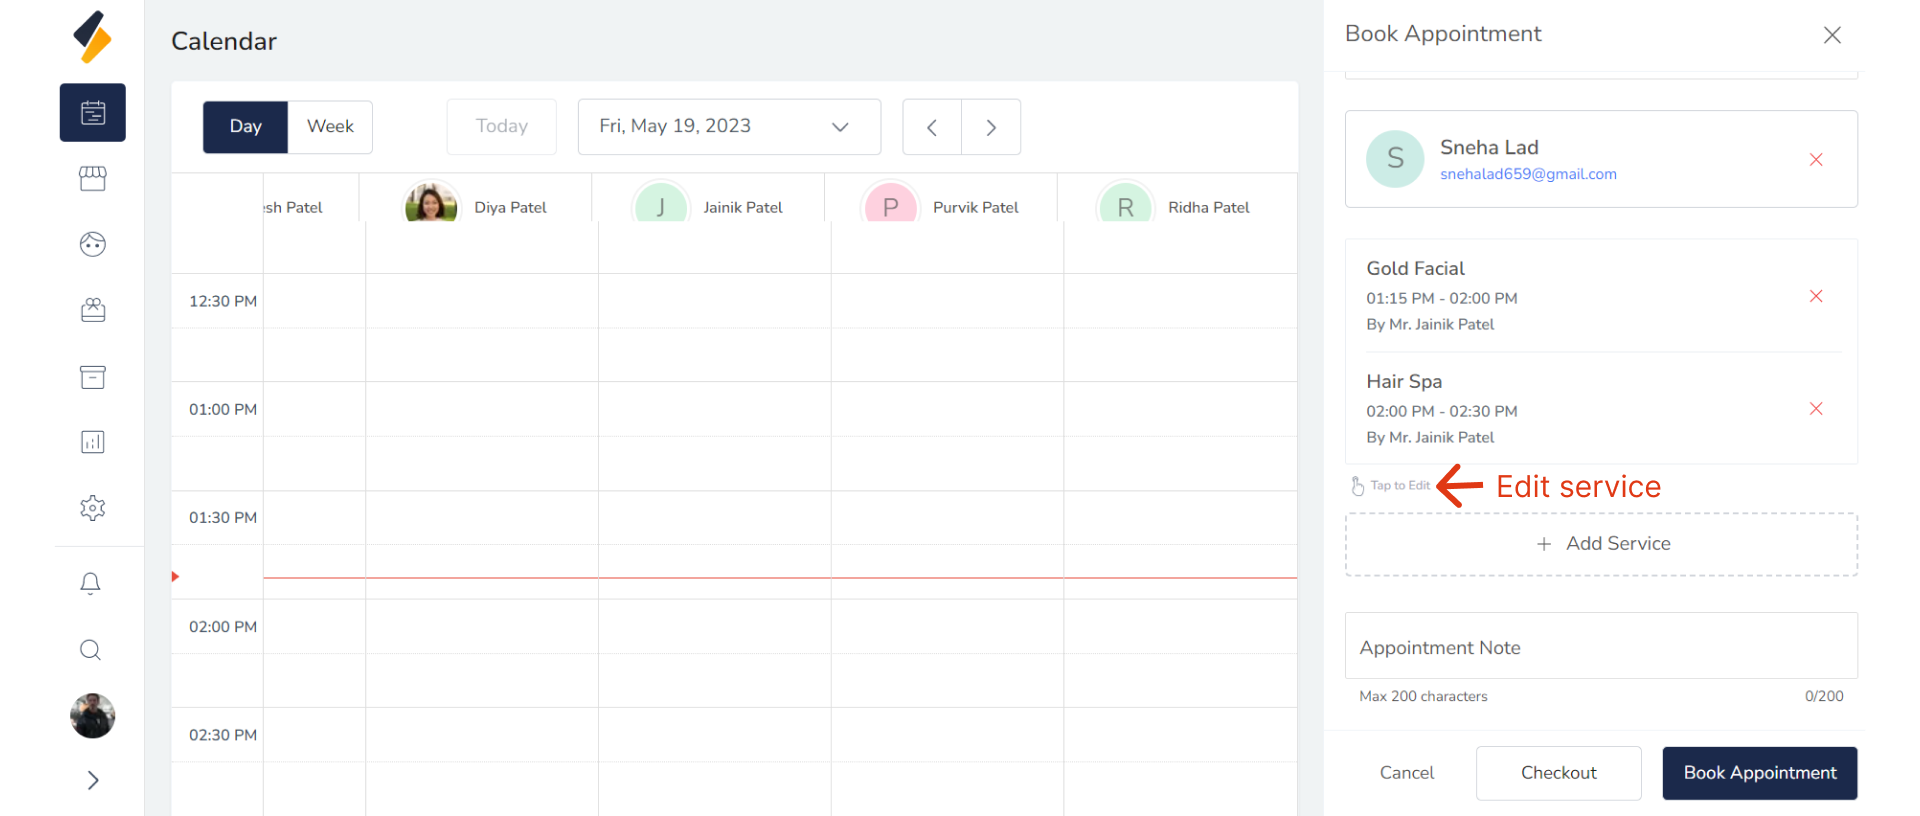The width and height of the screenshot is (1920, 816).
Task: Remove Gold Facial service
Action: point(1816,296)
